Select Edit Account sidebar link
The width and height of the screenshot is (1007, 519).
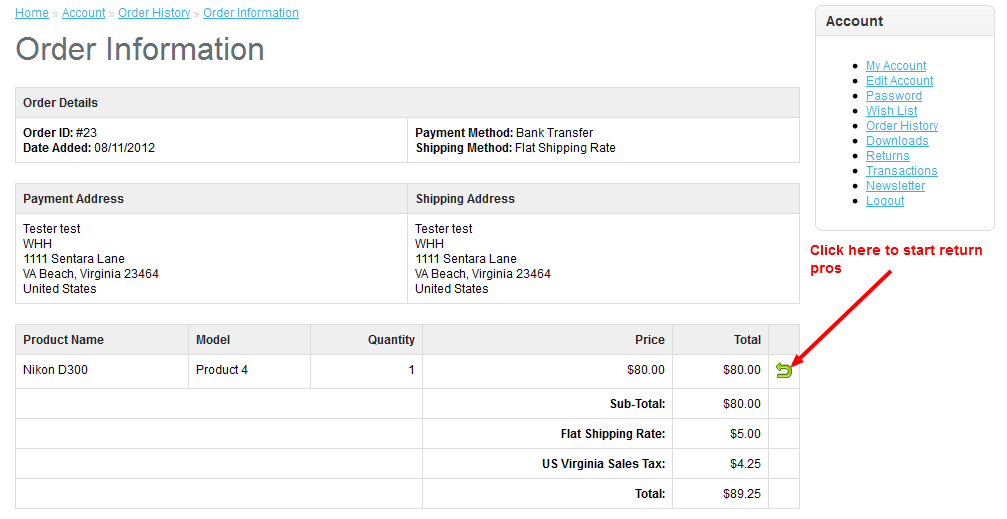[899, 81]
